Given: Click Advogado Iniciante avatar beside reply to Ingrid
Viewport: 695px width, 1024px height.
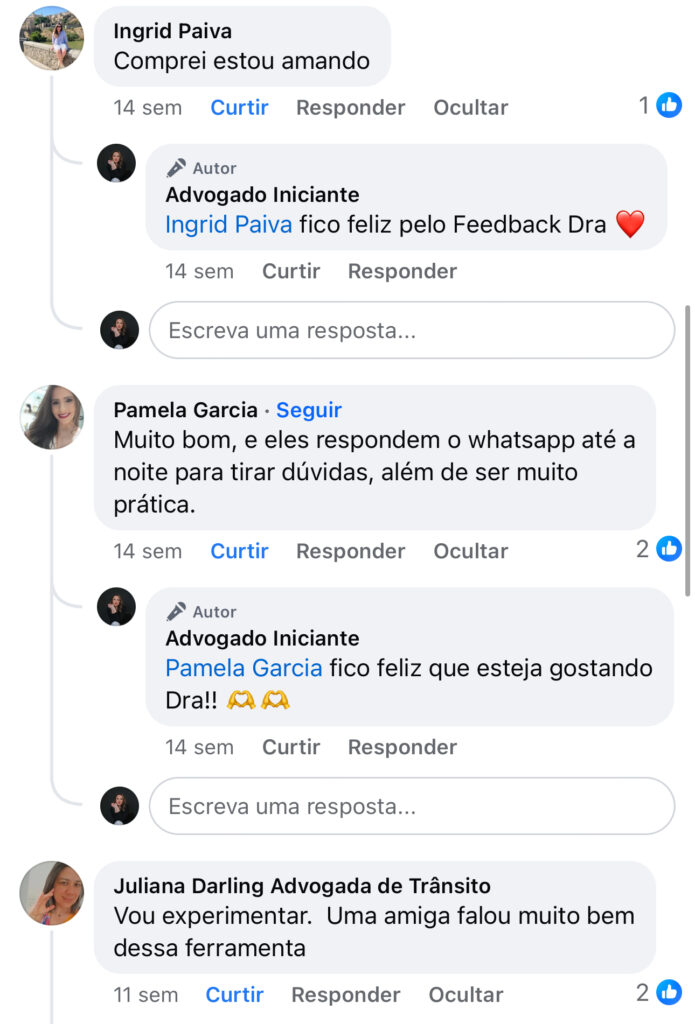Looking at the screenshot, I should [x=116, y=163].
